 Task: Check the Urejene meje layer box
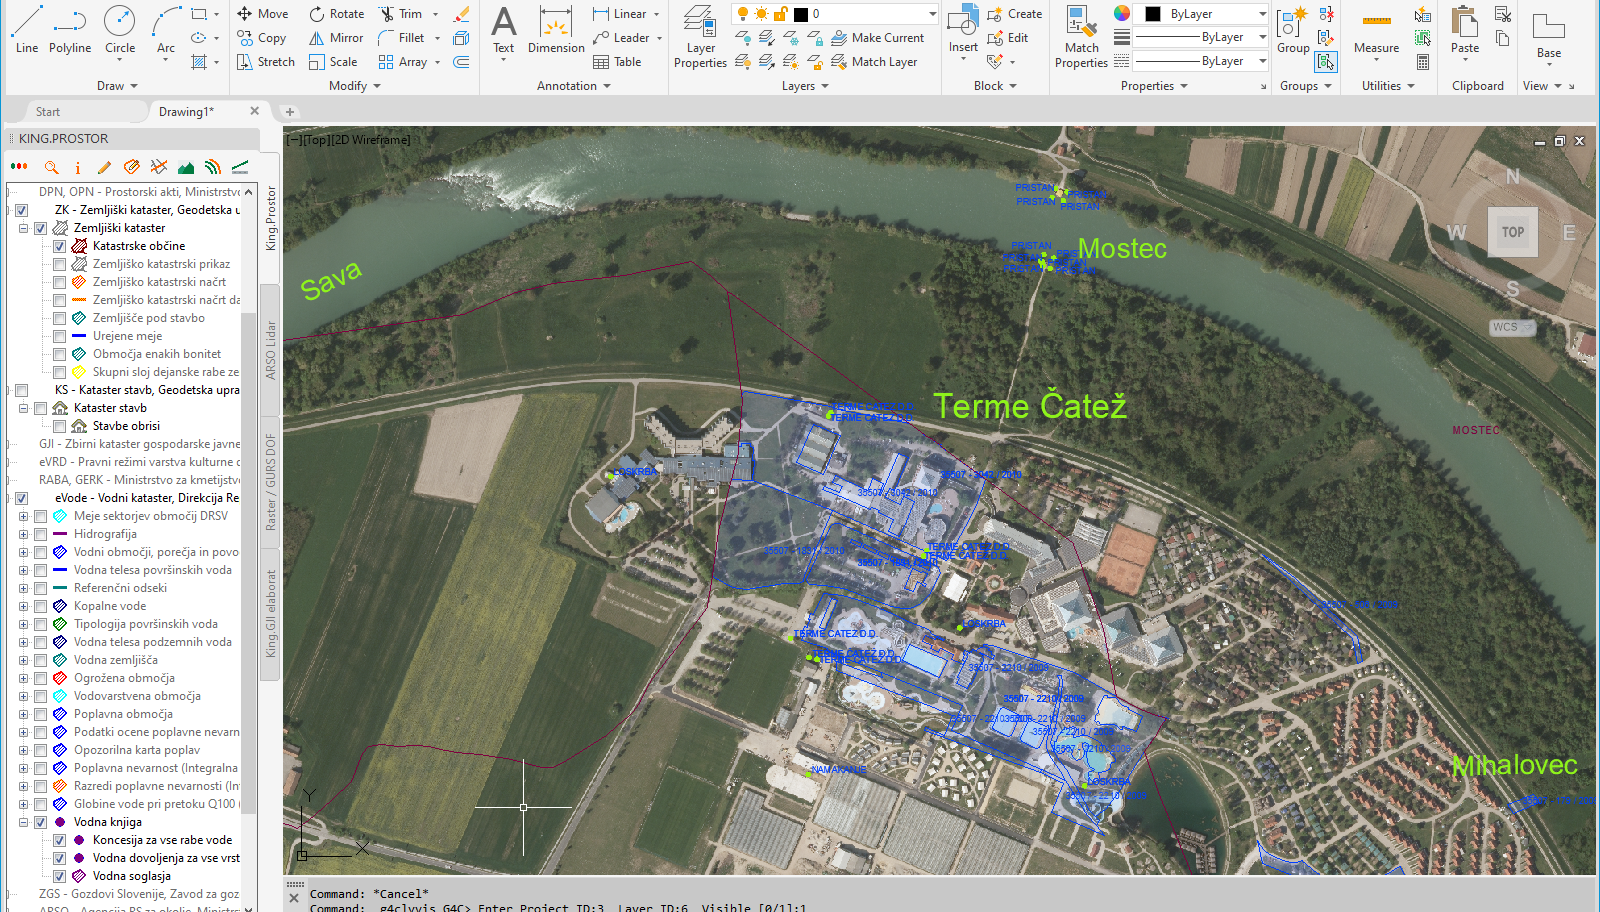[59, 336]
